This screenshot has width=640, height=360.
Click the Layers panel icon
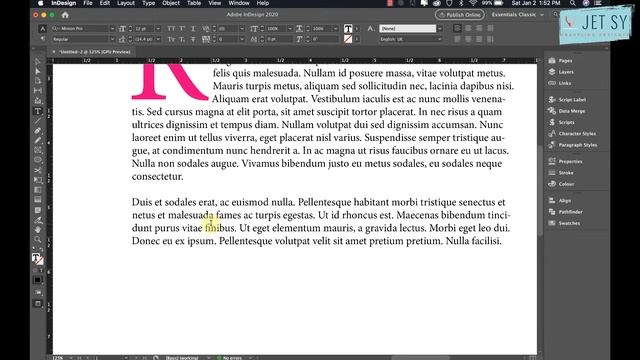point(552,72)
